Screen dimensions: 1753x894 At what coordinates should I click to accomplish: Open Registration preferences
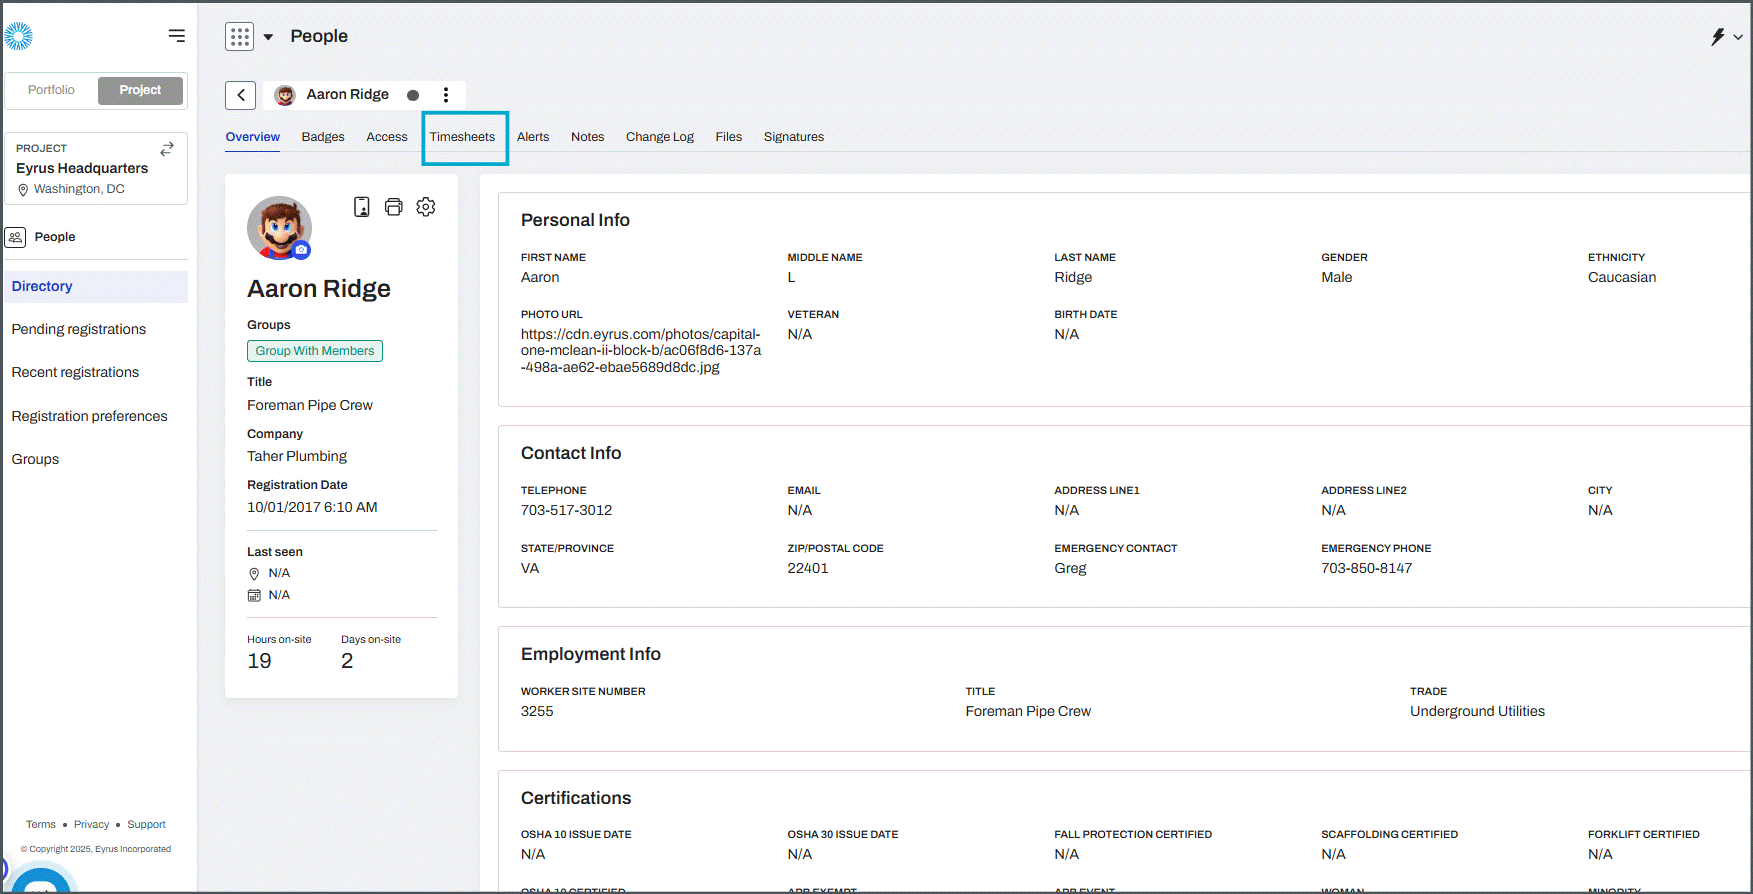tap(89, 417)
